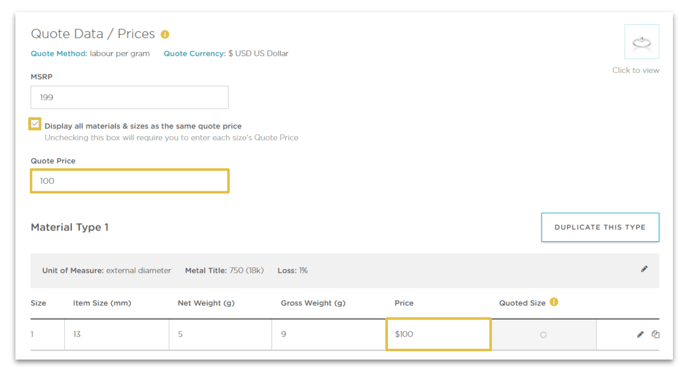Screen dimensions: 688x376
Task: Edit Material Type 1 details with pencil icon
Action: click(644, 269)
